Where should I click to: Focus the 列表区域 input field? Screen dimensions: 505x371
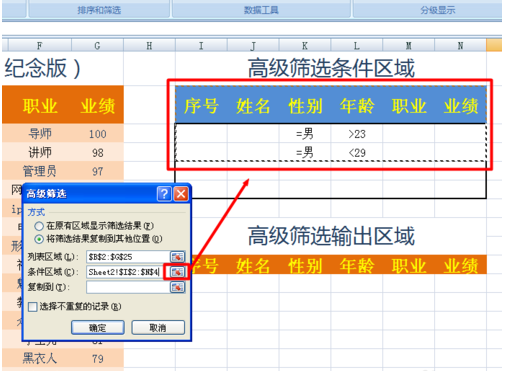[x=128, y=257]
